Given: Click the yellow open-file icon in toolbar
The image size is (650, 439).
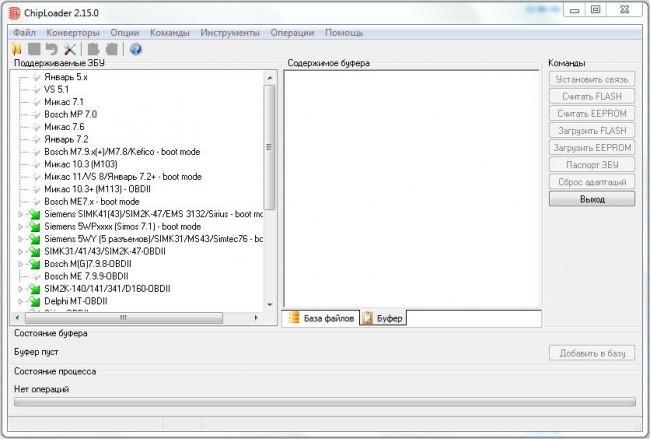Looking at the screenshot, I should 17,49.
